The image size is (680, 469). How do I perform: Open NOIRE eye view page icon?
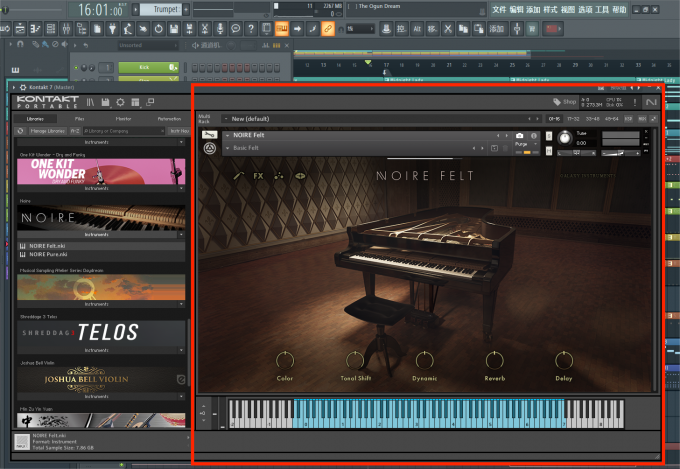(300, 176)
